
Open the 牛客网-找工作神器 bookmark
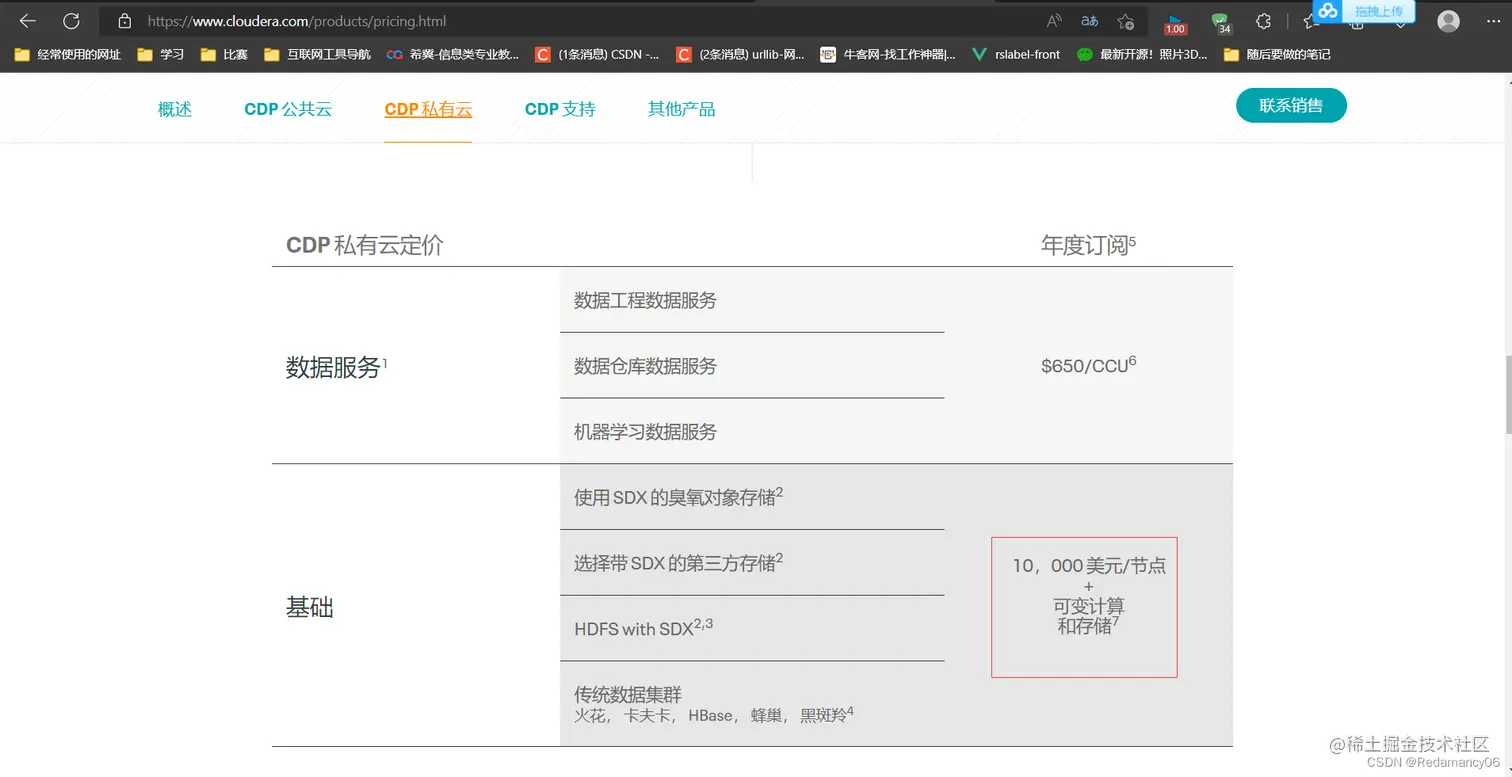[888, 54]
